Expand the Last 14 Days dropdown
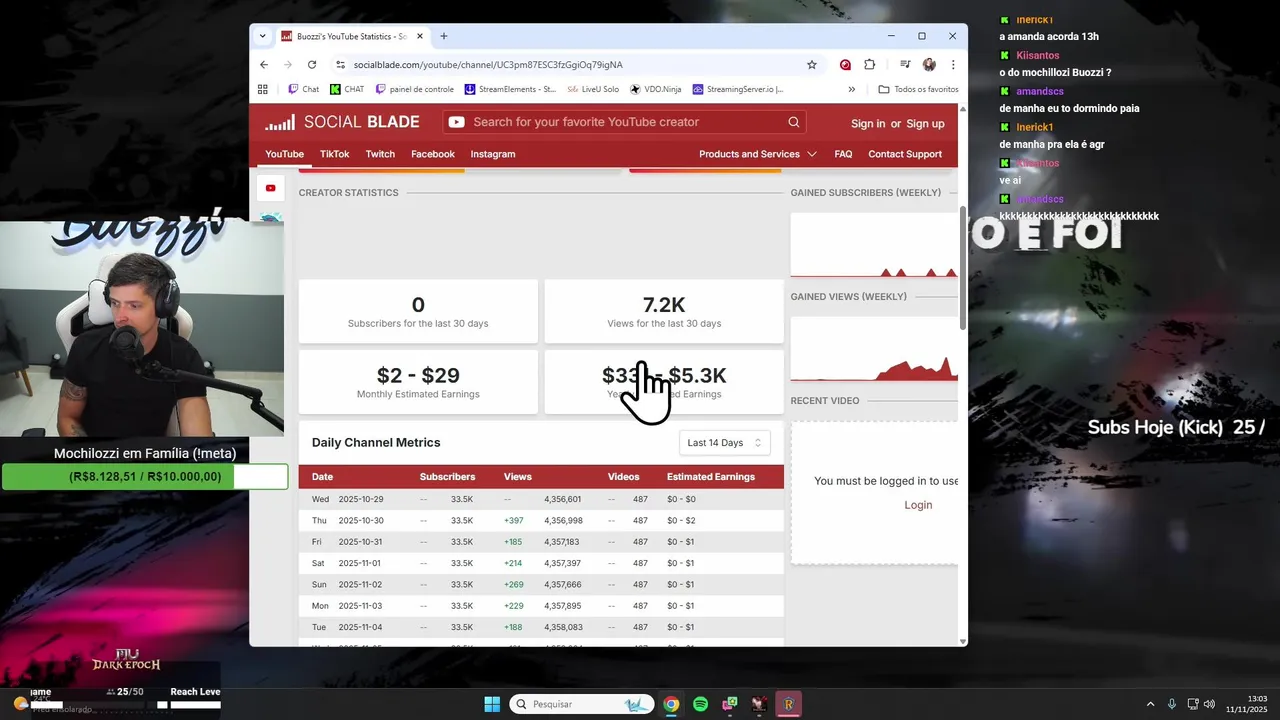Image resolution: width=1280 pixels, height=720 pixels. (x=725, y=443)
